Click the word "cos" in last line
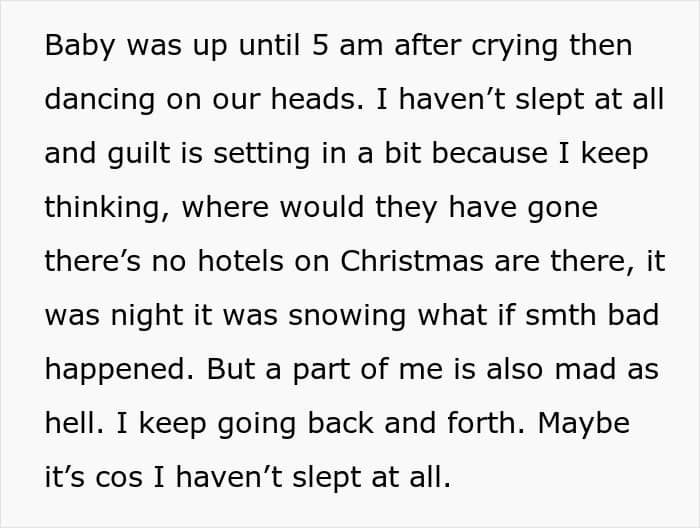The image size is (700, 528). 118,477
